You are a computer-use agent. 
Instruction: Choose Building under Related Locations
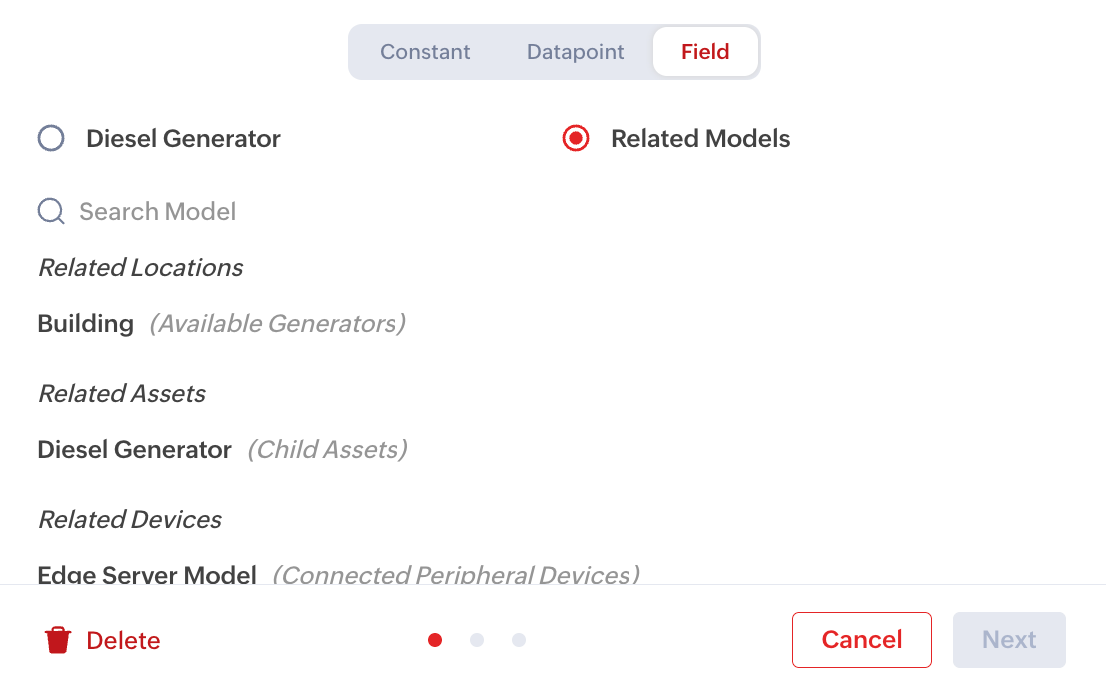86,324
